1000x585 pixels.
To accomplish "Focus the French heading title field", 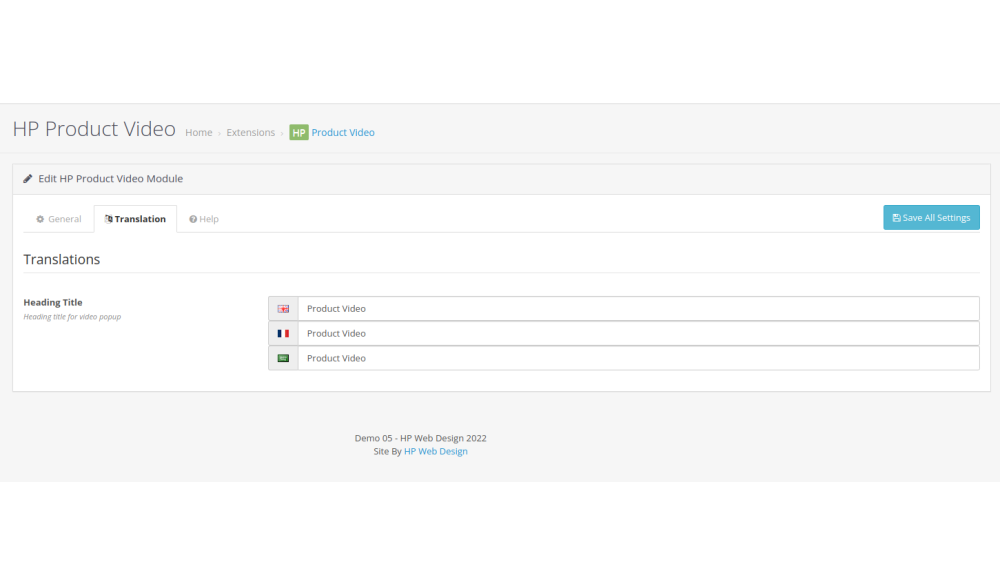I will [x=638, y=334].
